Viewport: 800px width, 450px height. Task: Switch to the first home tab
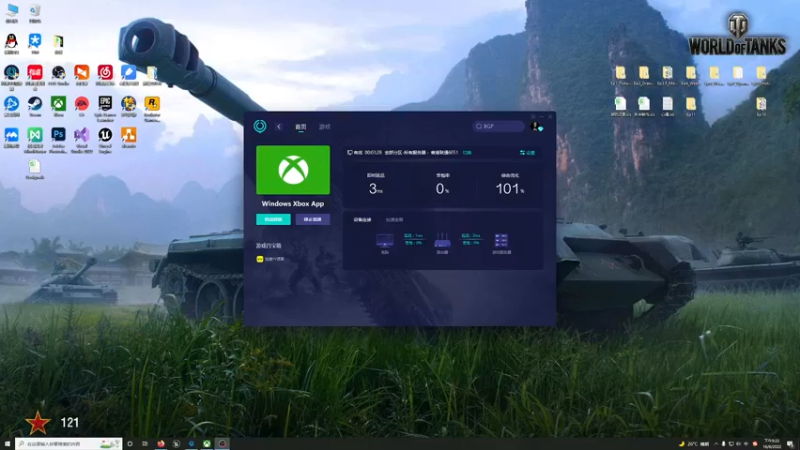tap(301, 127)
